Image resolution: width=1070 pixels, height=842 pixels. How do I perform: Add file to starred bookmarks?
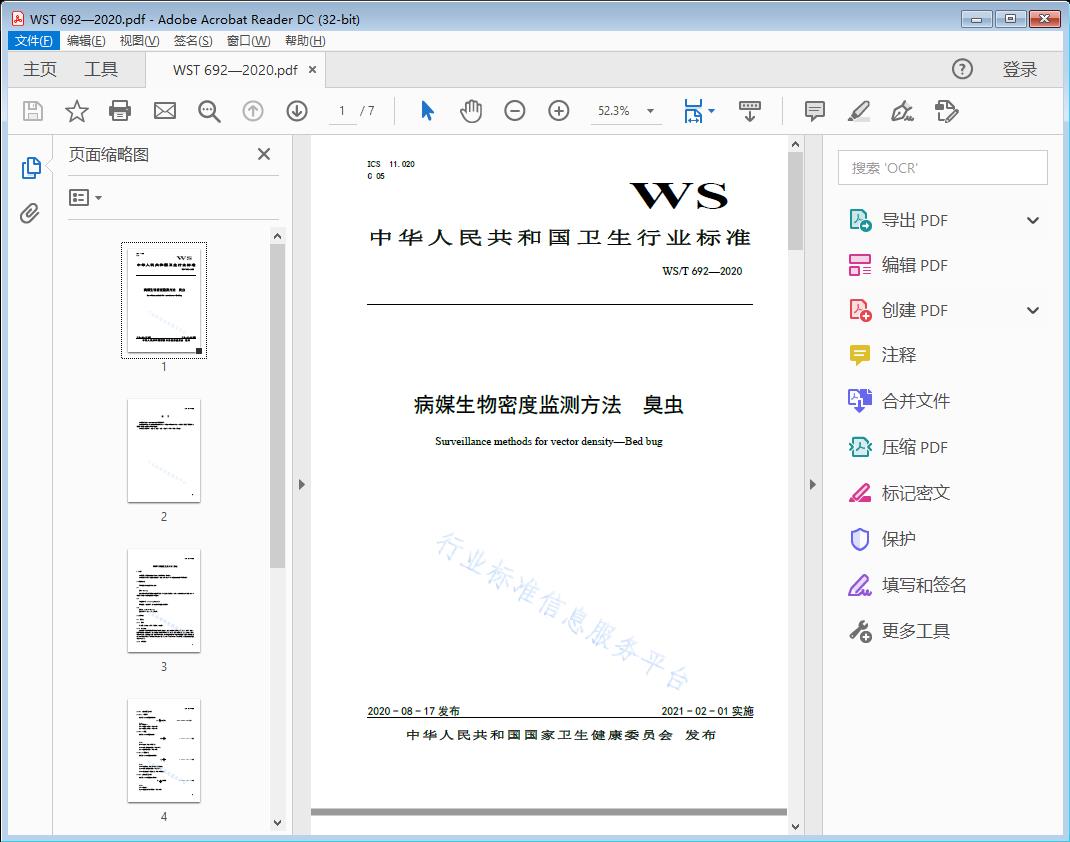point(77,111)
